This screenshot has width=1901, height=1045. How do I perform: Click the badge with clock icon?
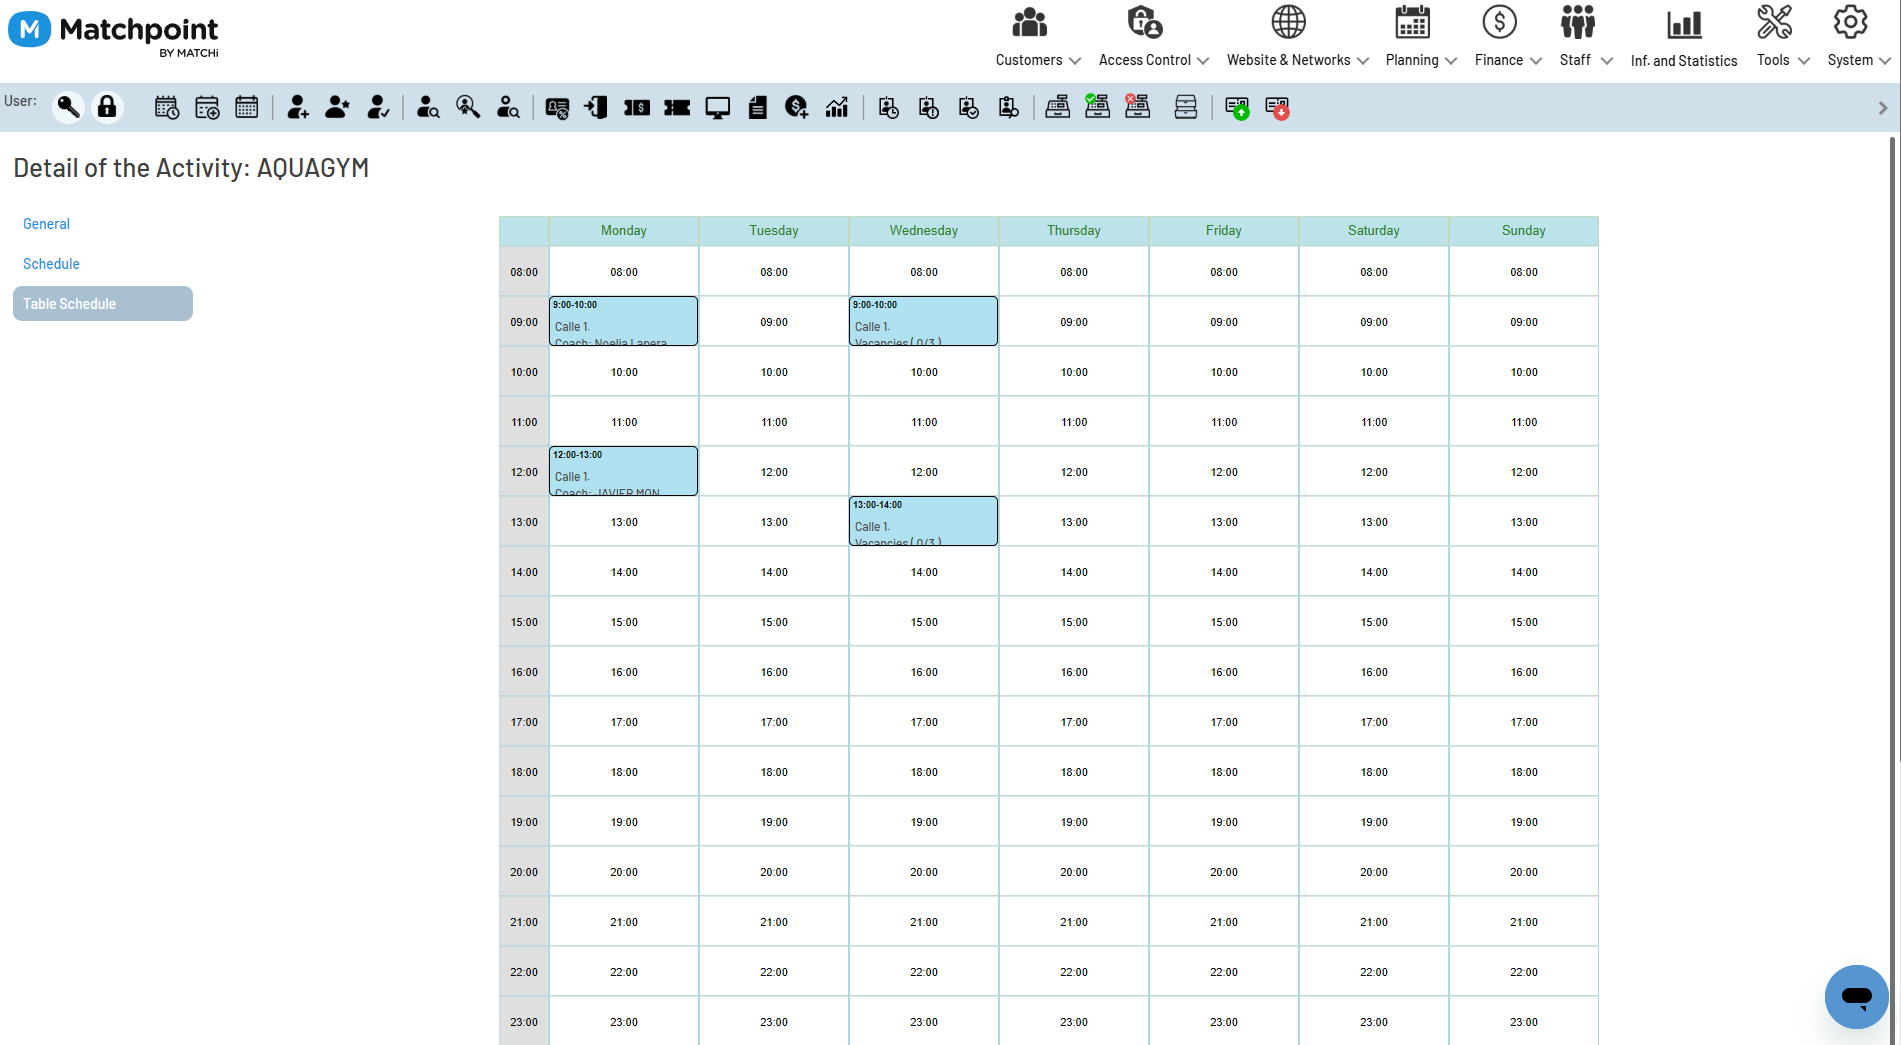(x=888, y=107)
